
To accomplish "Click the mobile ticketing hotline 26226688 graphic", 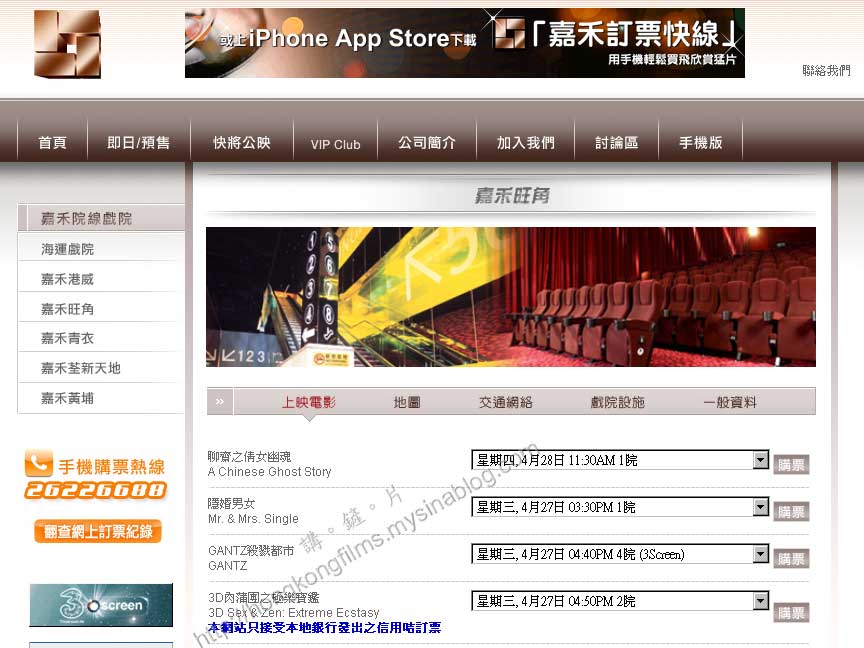I will click(96, 476).
